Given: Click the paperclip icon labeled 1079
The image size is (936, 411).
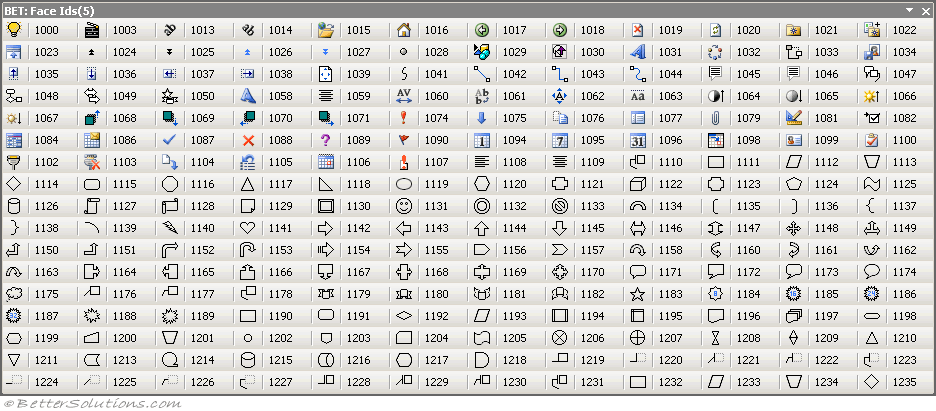Looking at the screenshot, I should [715, 118].
